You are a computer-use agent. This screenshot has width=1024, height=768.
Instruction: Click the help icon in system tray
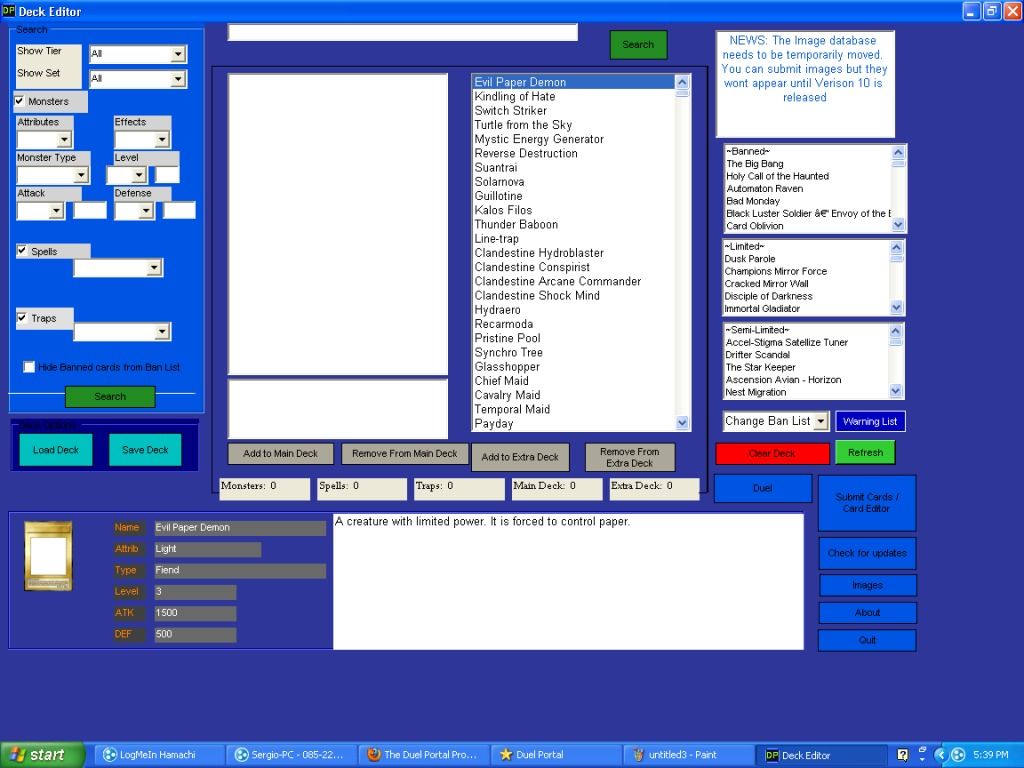(x=903, y=755)
